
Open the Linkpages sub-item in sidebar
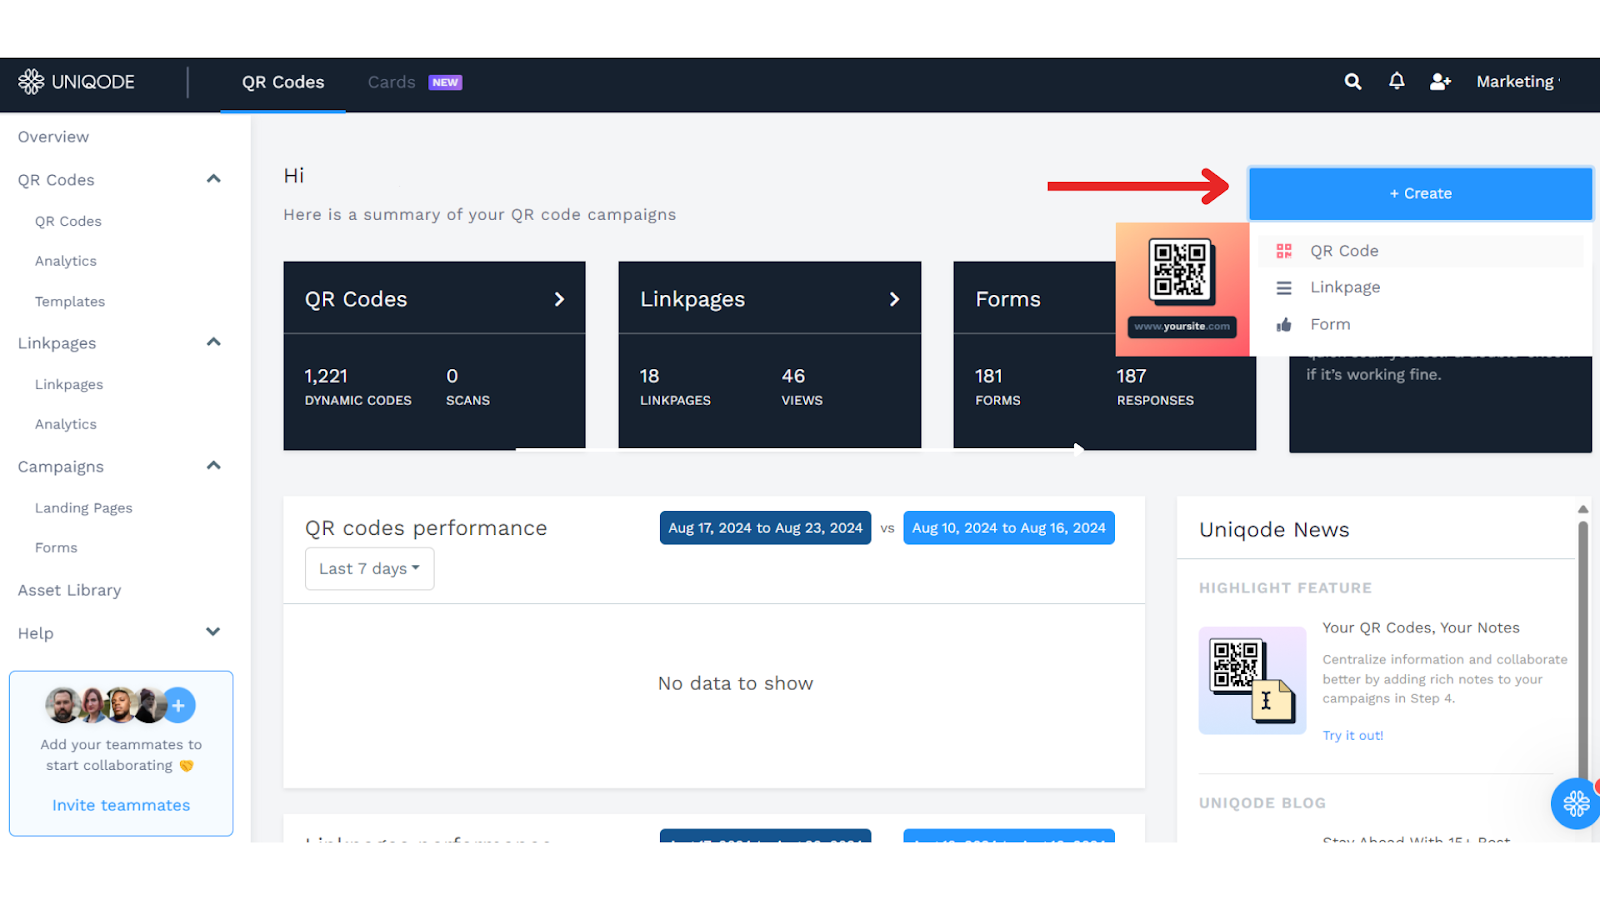pyautogui.click(x=69, y=385)
